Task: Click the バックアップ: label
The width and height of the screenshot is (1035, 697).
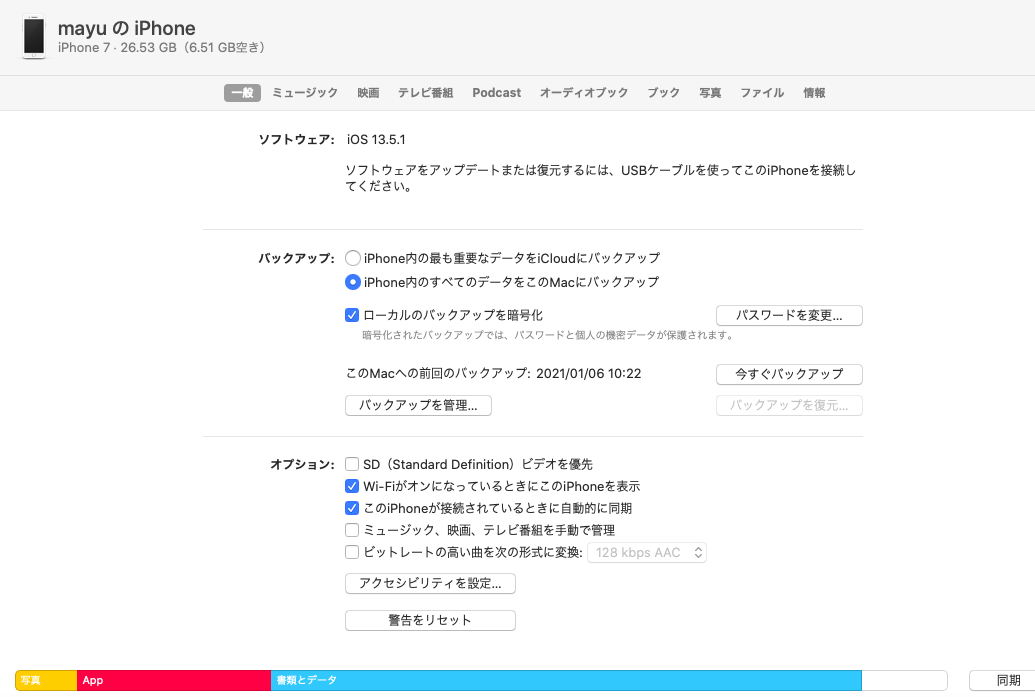Action: tap(296, 259)
